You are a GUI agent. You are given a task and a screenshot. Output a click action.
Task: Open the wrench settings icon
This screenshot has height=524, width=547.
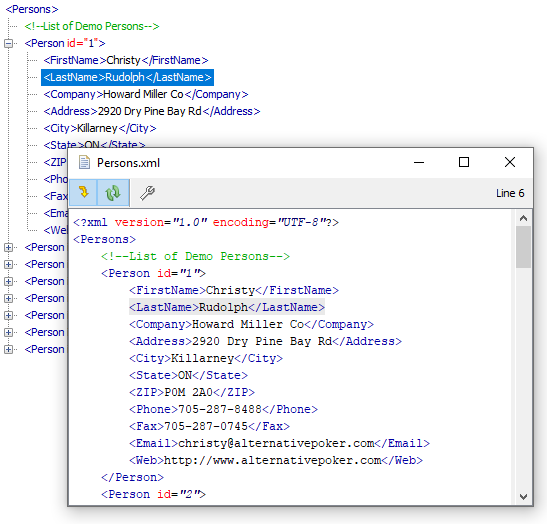tap(147, 193)
